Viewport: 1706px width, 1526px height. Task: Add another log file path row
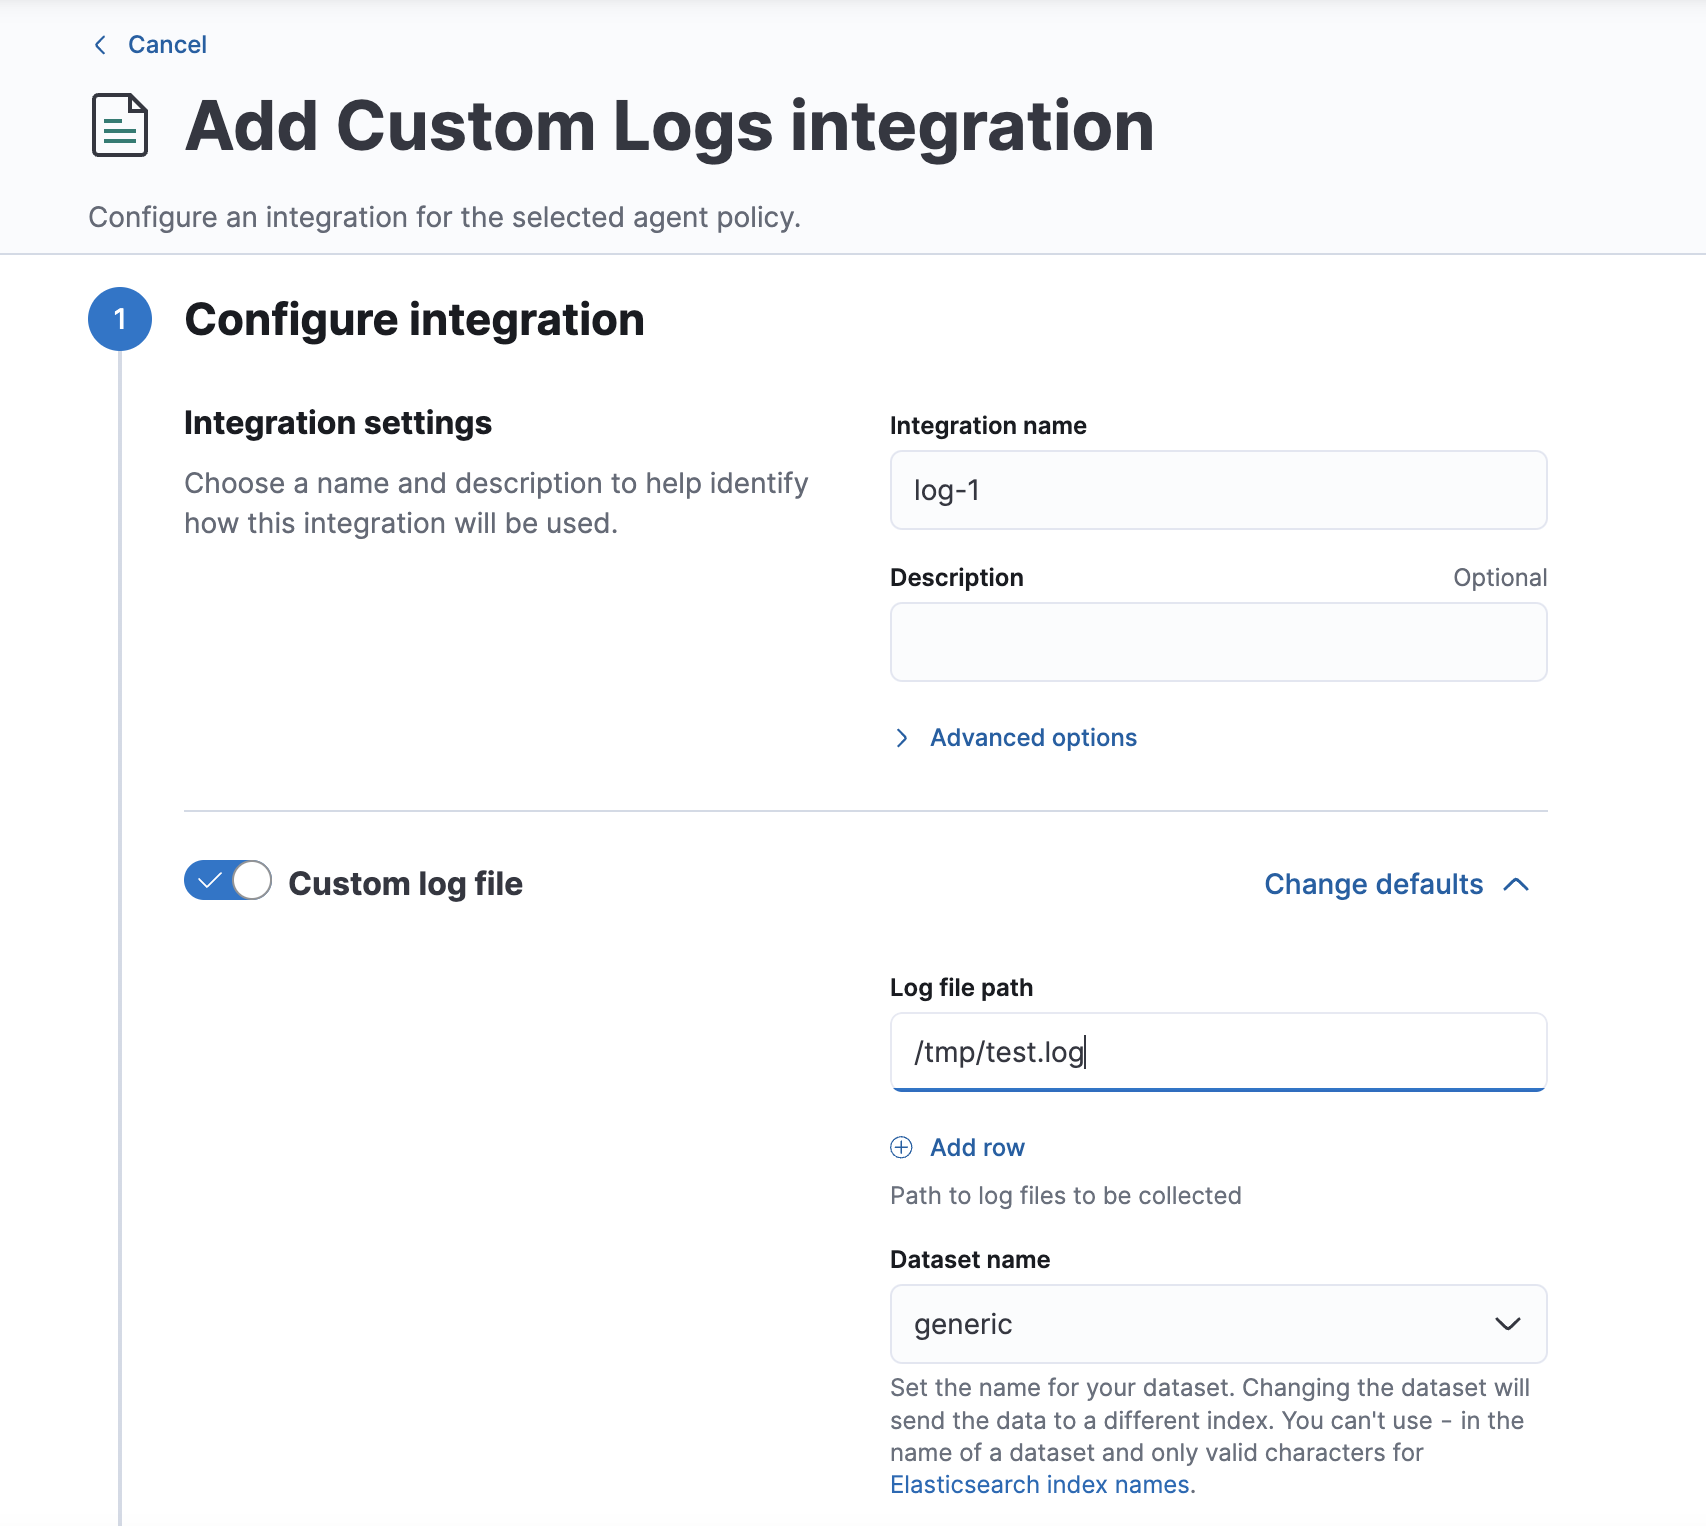click(976, 1147)
